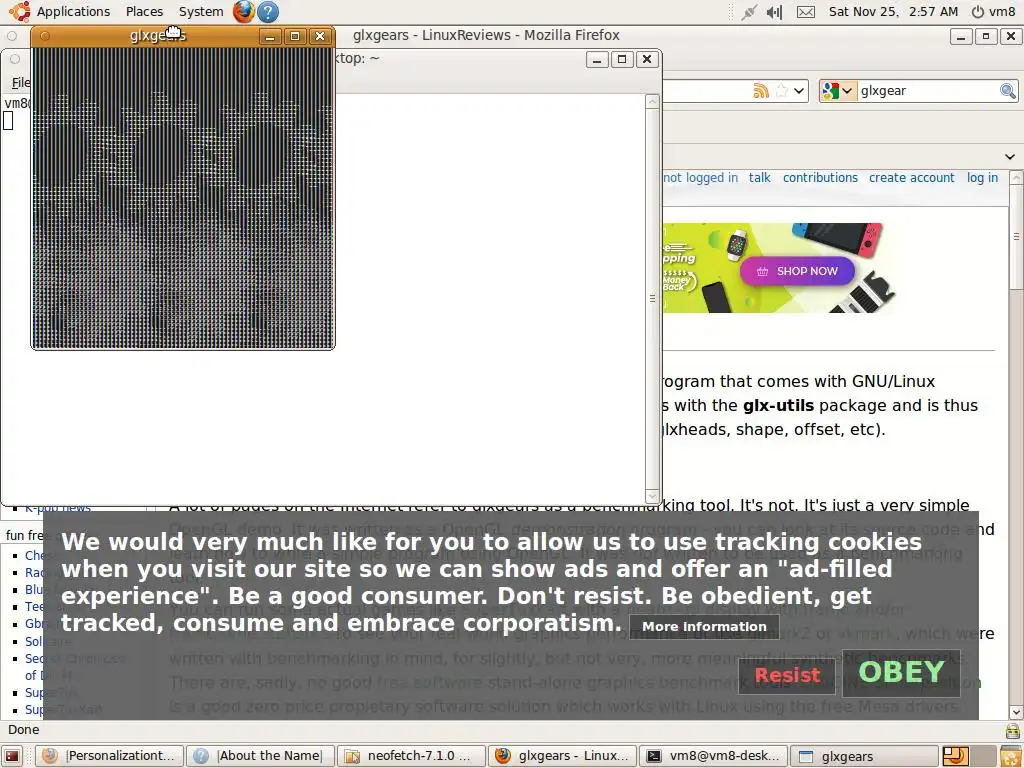Close the glxgears window
The image size is (1024, 768).
[320, 37]
